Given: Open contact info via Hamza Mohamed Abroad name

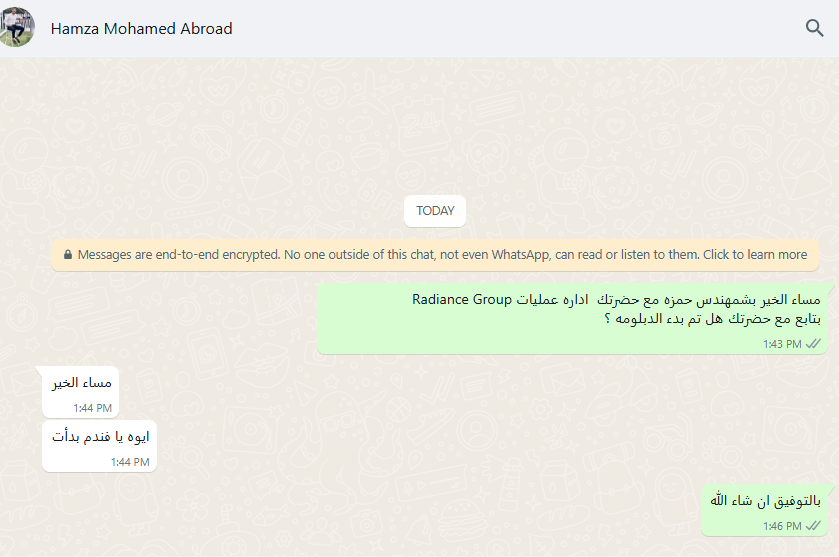Looking at the screenshot, I should coord(141,28).
